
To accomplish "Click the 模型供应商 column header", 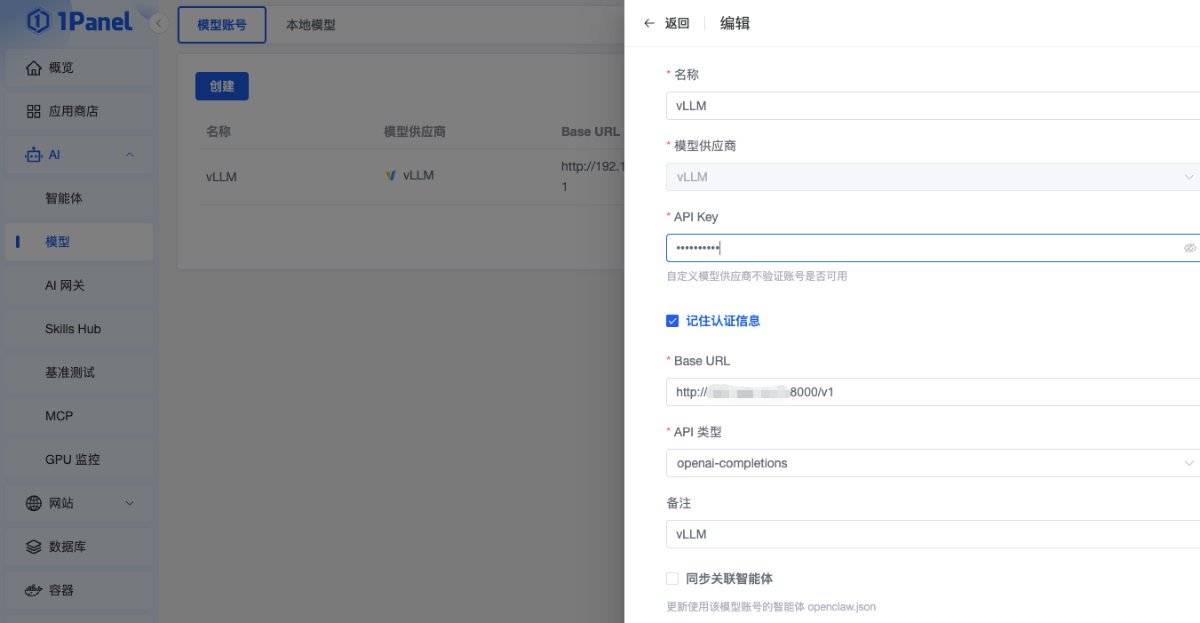I will (415, 132).
